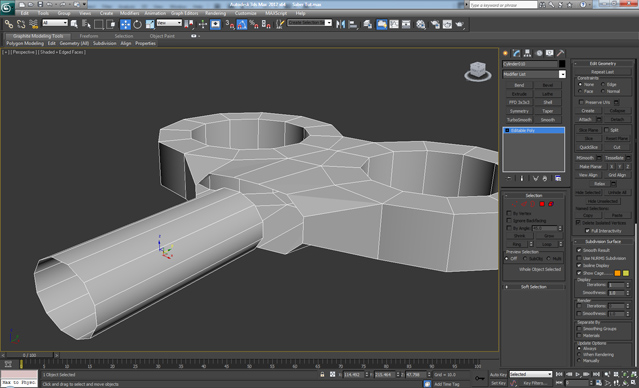
Task: Activate the Select and Rotate tool
Action: (x=137, y=24)
